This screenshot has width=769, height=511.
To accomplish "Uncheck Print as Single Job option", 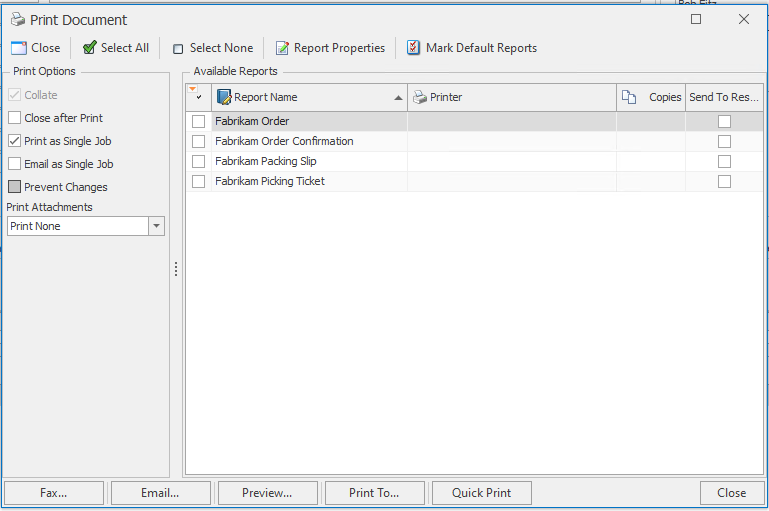I will 15,141.
